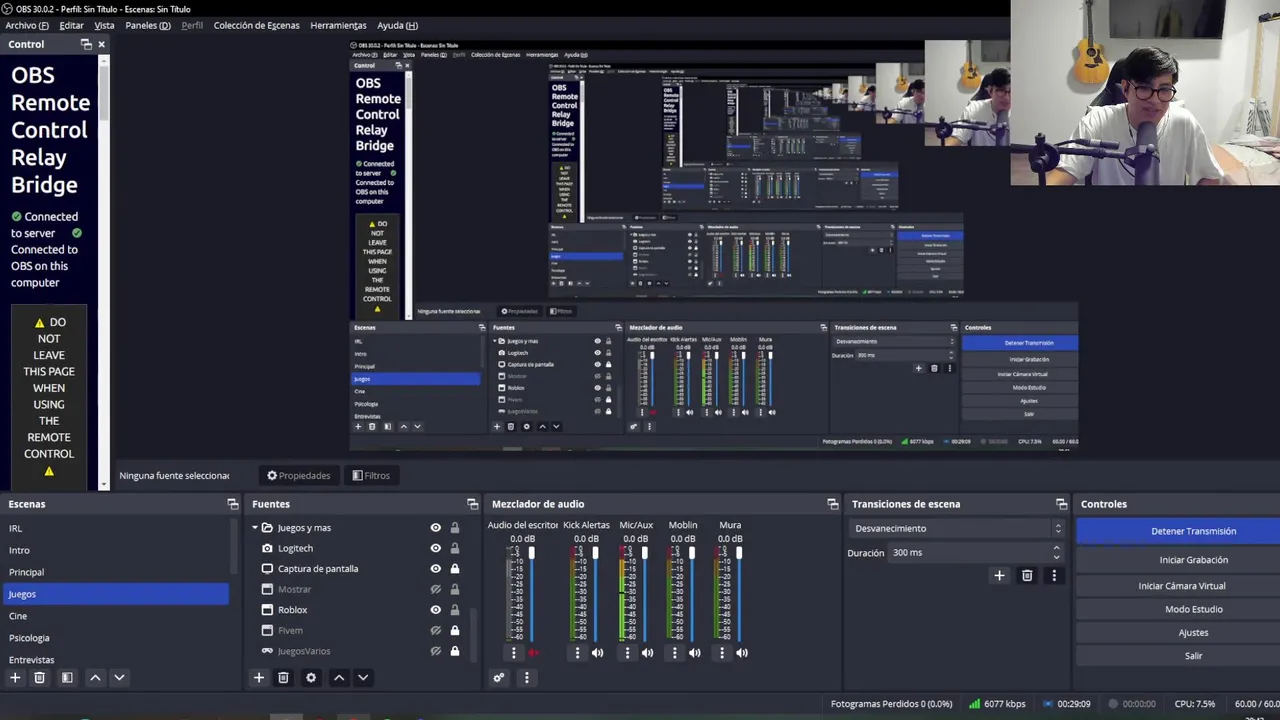Show the Mostrar source

(435, 590)
